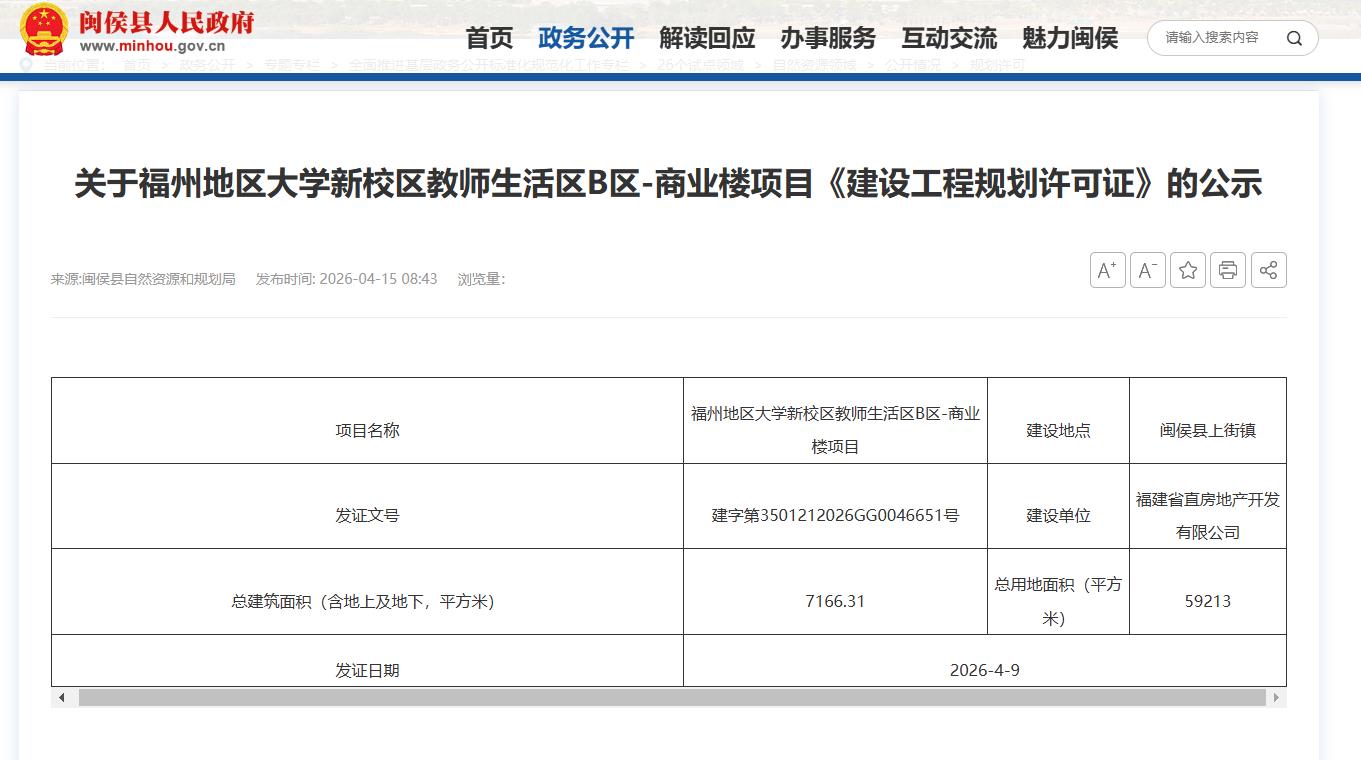Click permit number 建字第3501212026GG0046651号 cell
Viewport: 1361px width, 760px height.
[835, 516]
